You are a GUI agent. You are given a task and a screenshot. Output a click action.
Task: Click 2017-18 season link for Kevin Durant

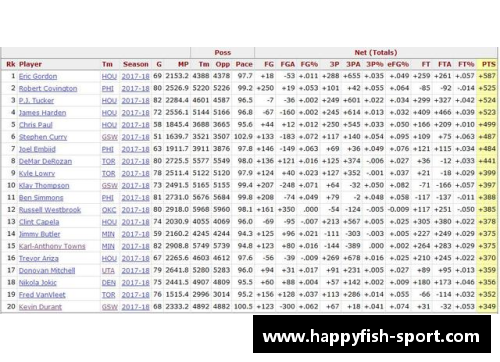click(x=135, y=307)
